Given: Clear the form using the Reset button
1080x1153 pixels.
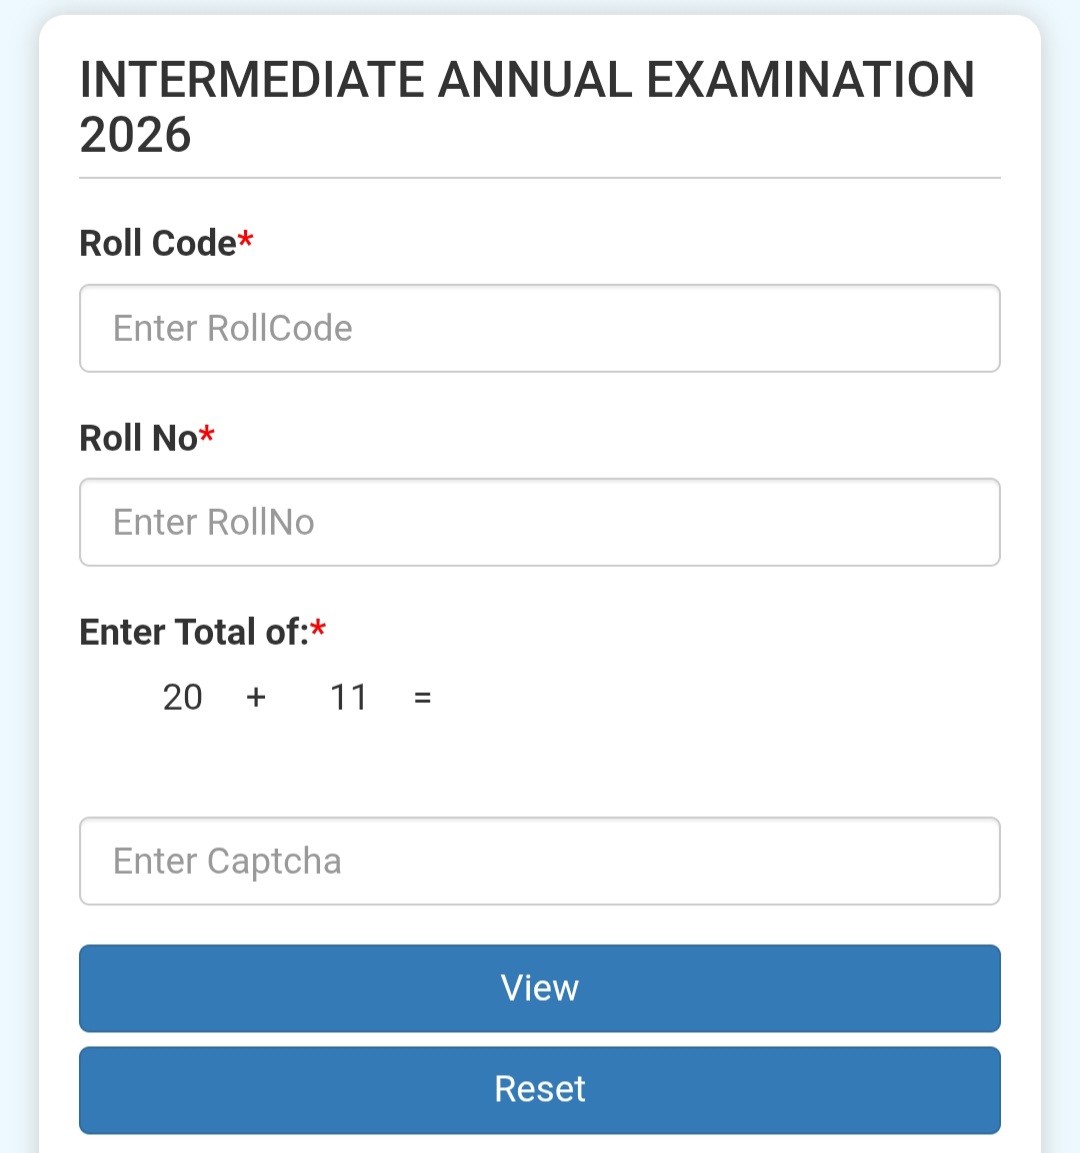Looking at the screenshot, I should click(x=540, y=1090).
